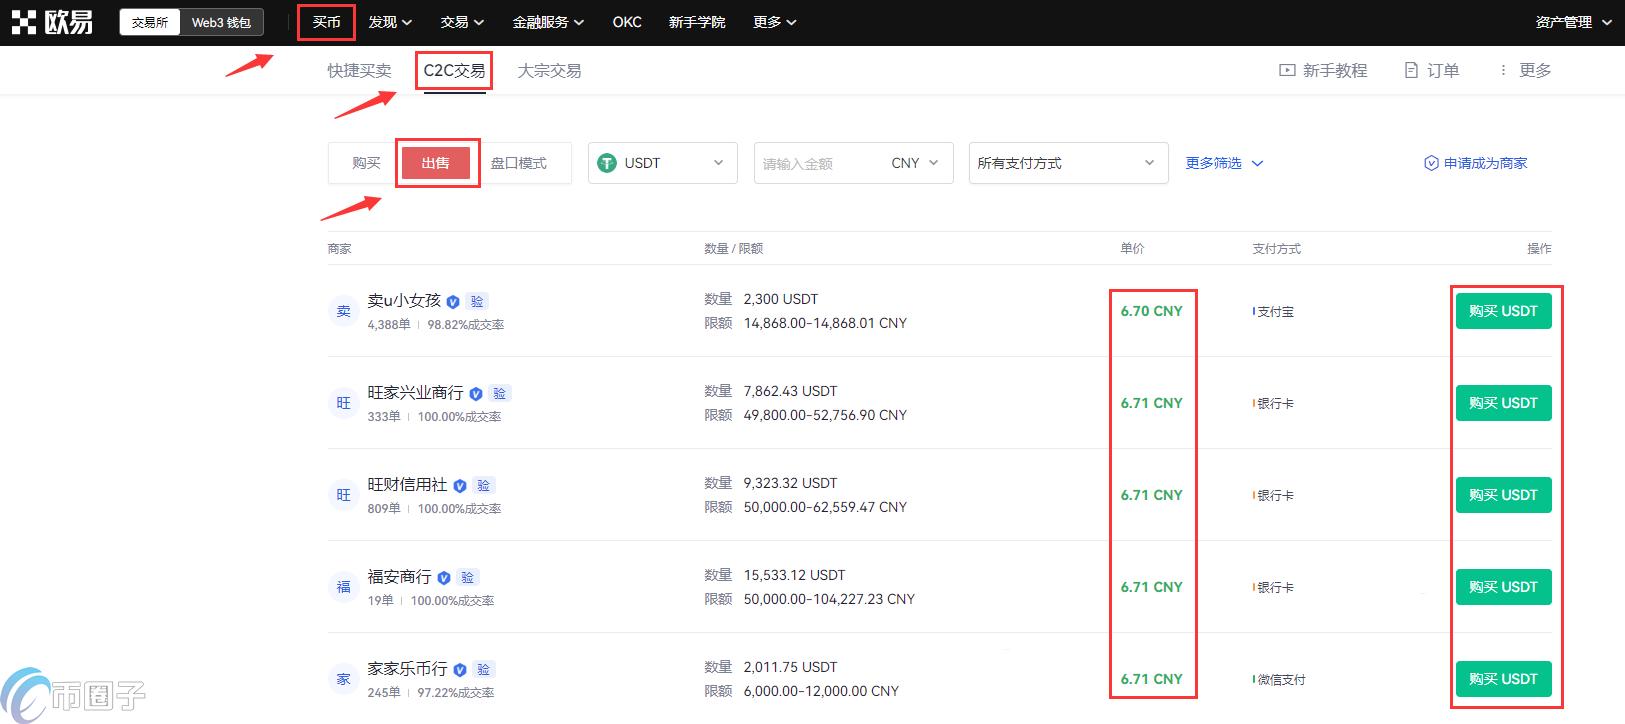This screenshot has height=724, width=1625.
Task: Click 购买 USDT for 旺家兴业商行
Action: pyautogui.click(x=1503, y=403)
